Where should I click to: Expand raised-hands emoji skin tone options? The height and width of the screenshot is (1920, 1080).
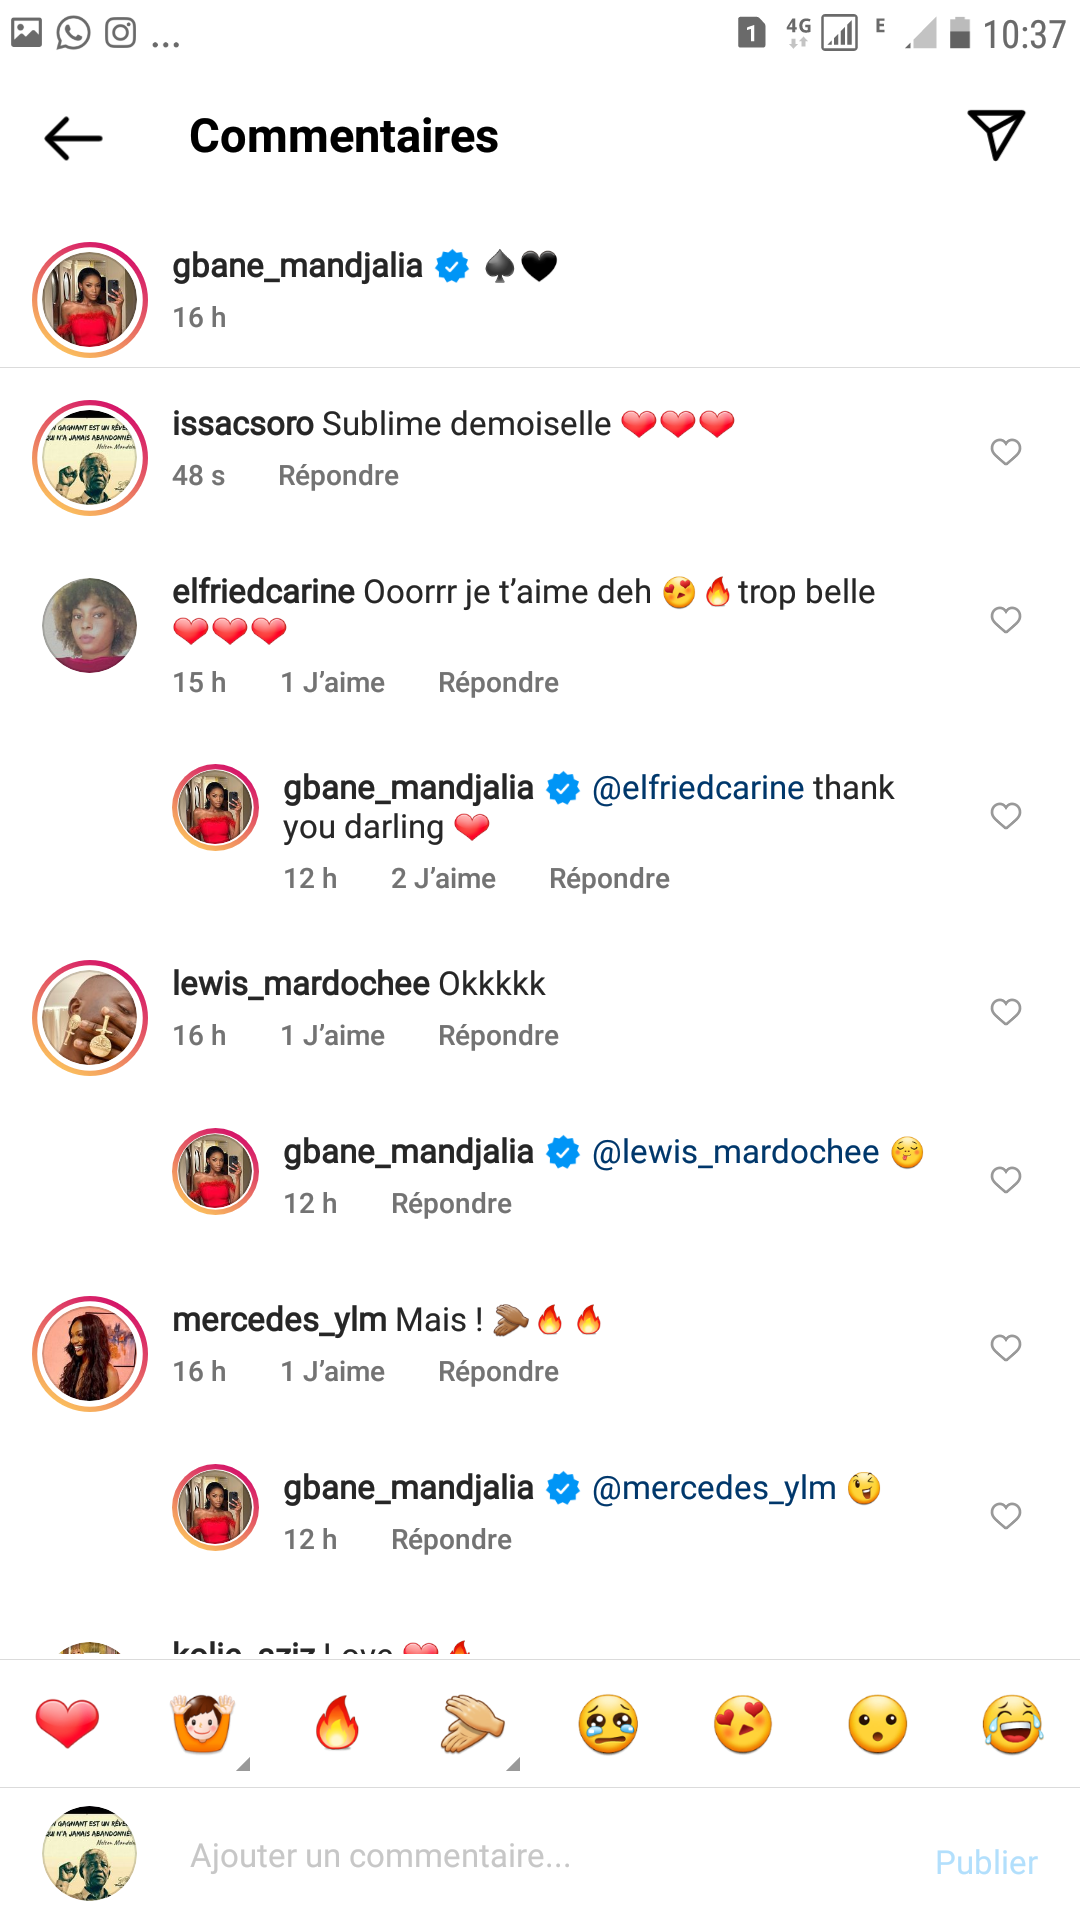point(243,1765)
